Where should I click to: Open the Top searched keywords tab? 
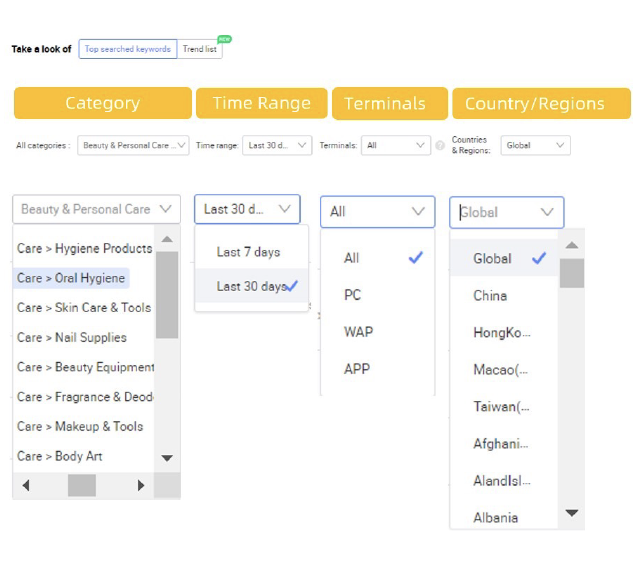pyautogui.click(x=127, y=49)
